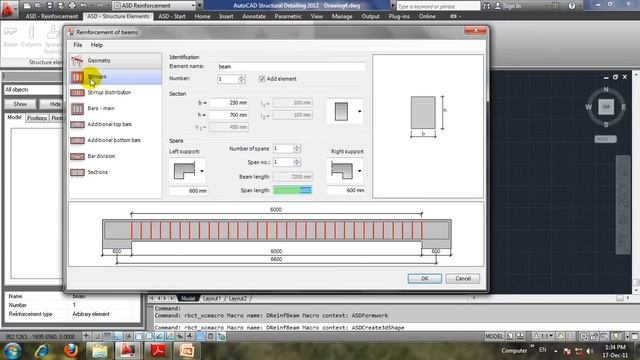Select the Stirrups section icon
Image resolution: width=640 pixels, height=360 pixels.
pos(77,77)
